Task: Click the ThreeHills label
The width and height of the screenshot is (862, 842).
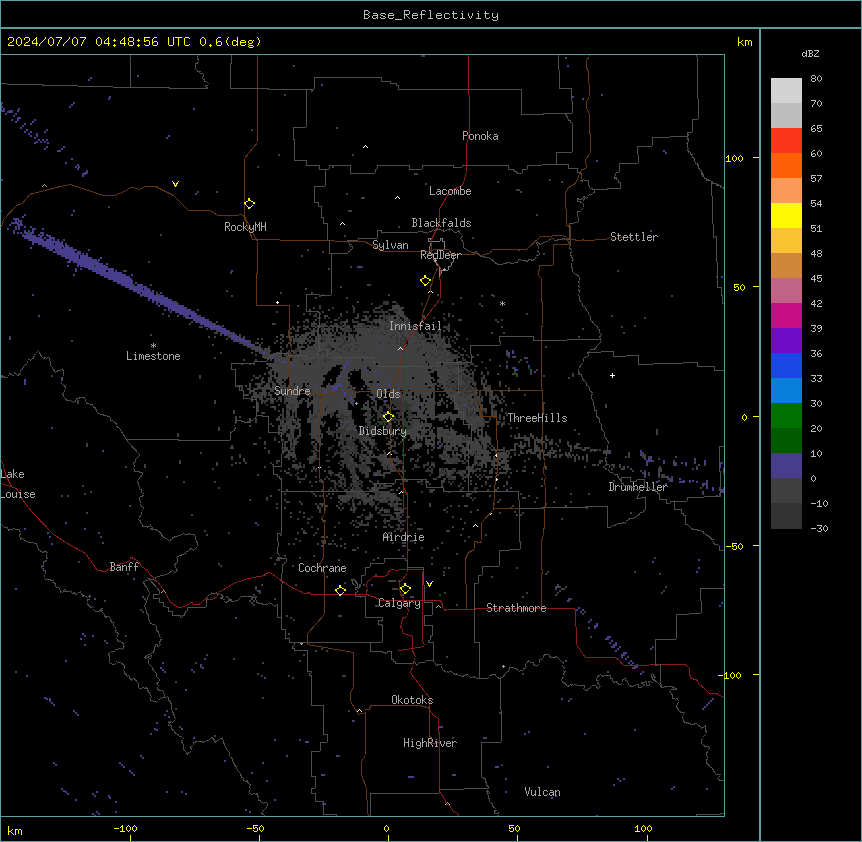Action: coord(537,418)
